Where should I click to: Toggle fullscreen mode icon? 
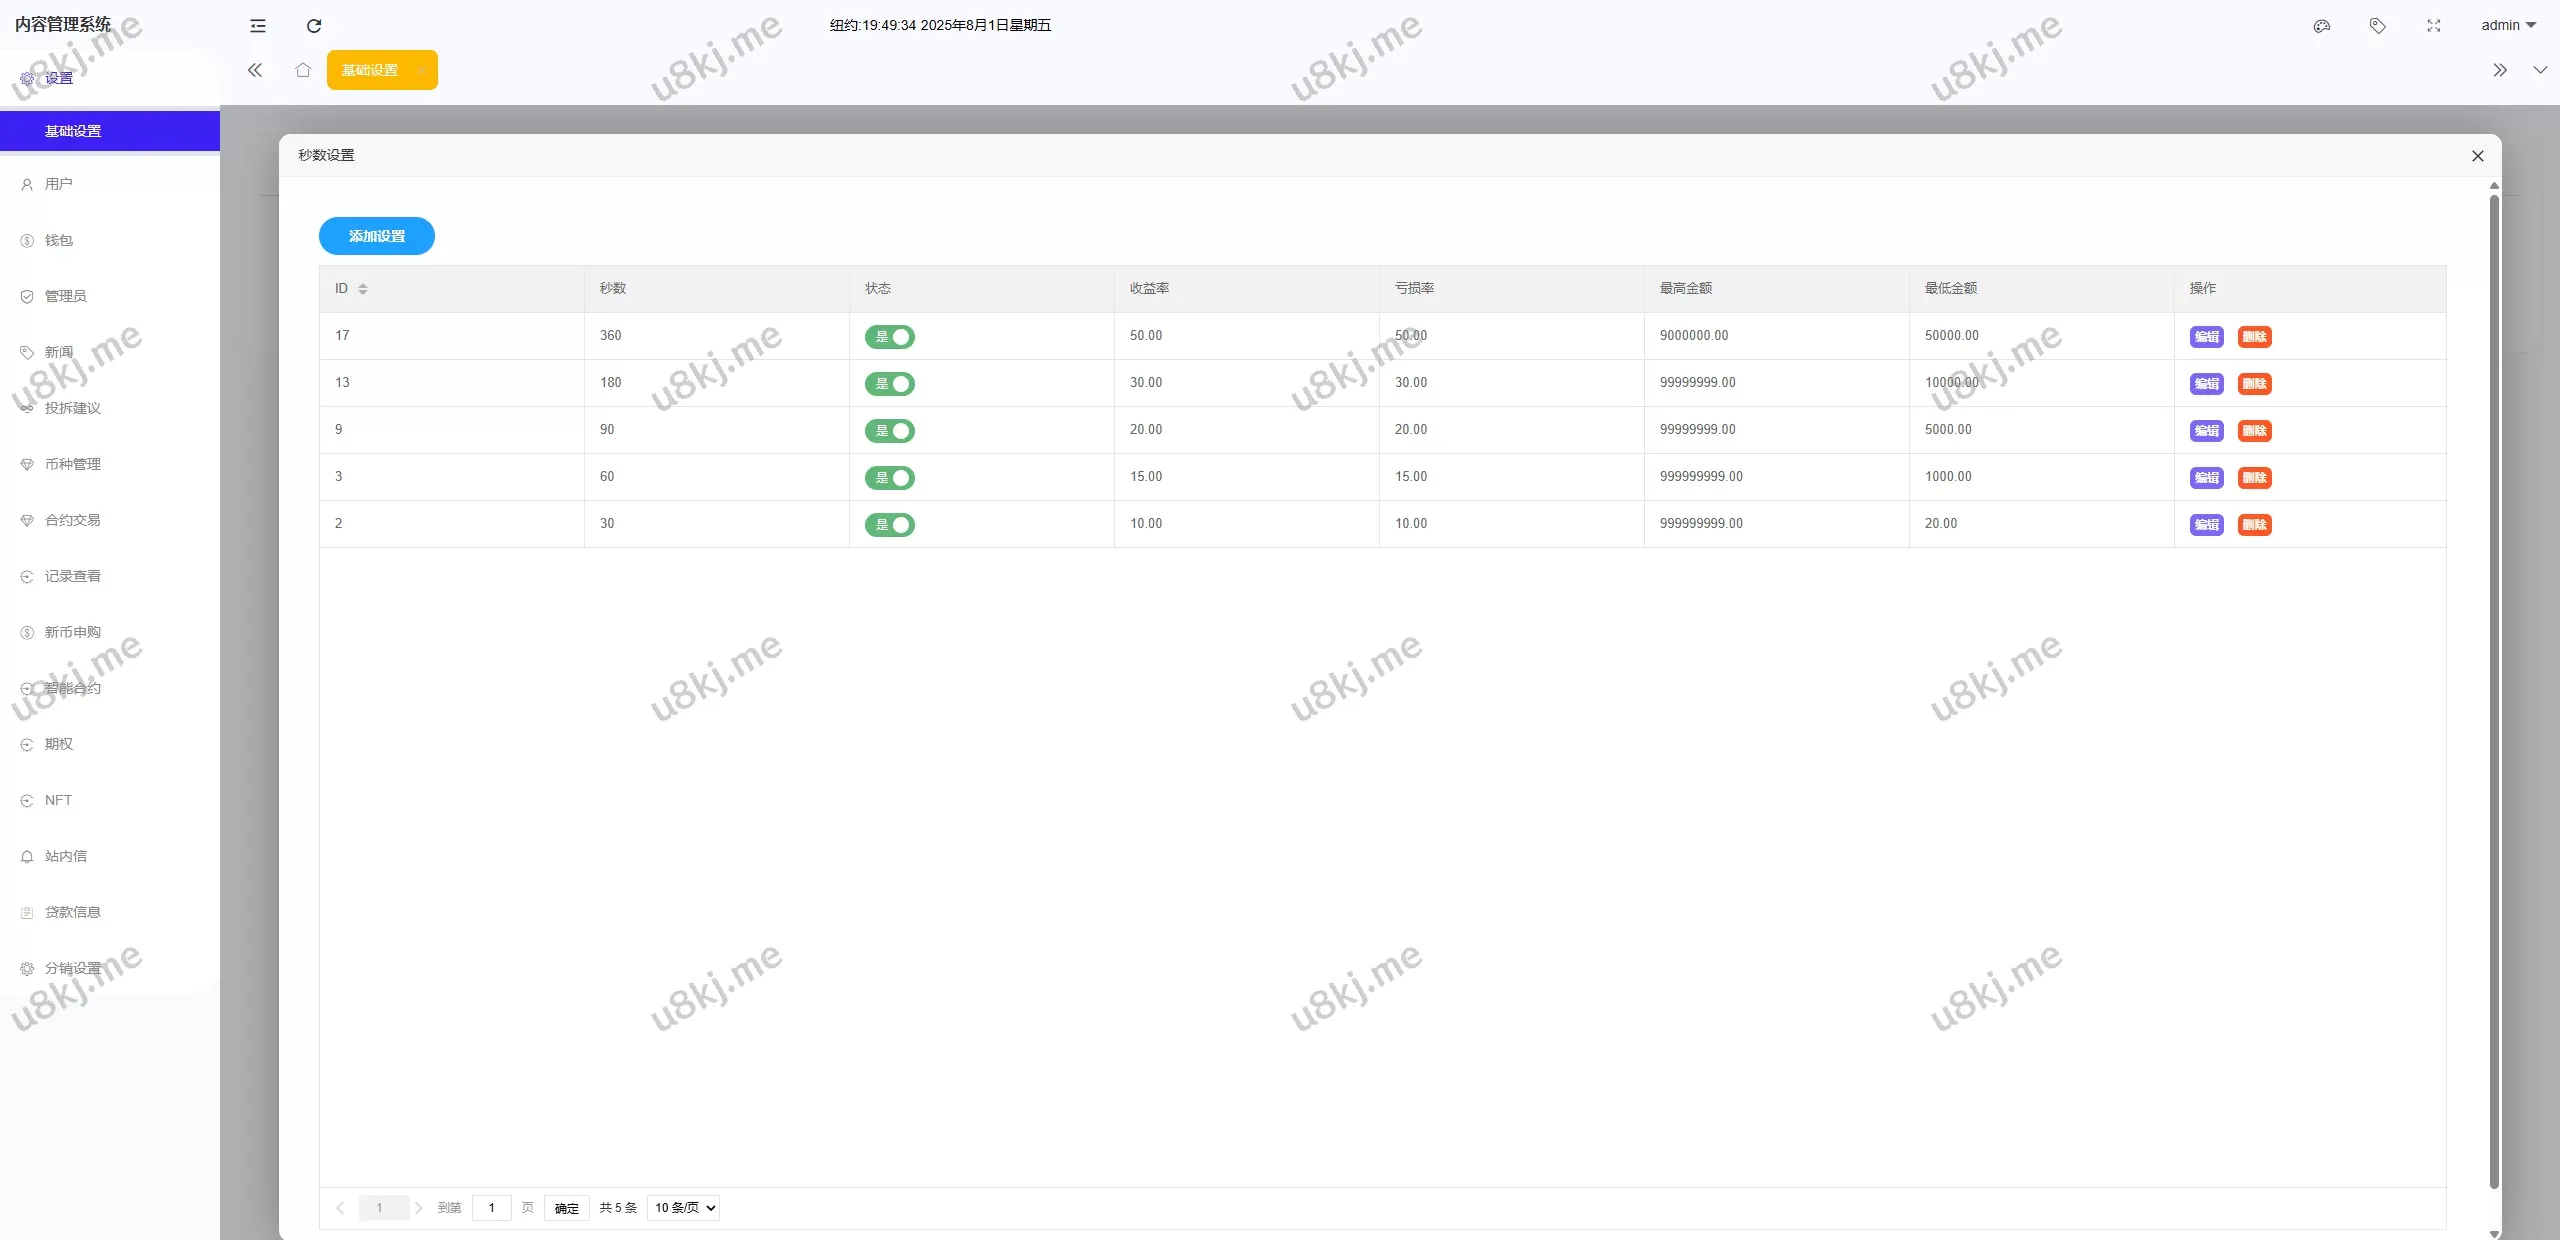pos(2434,26)
